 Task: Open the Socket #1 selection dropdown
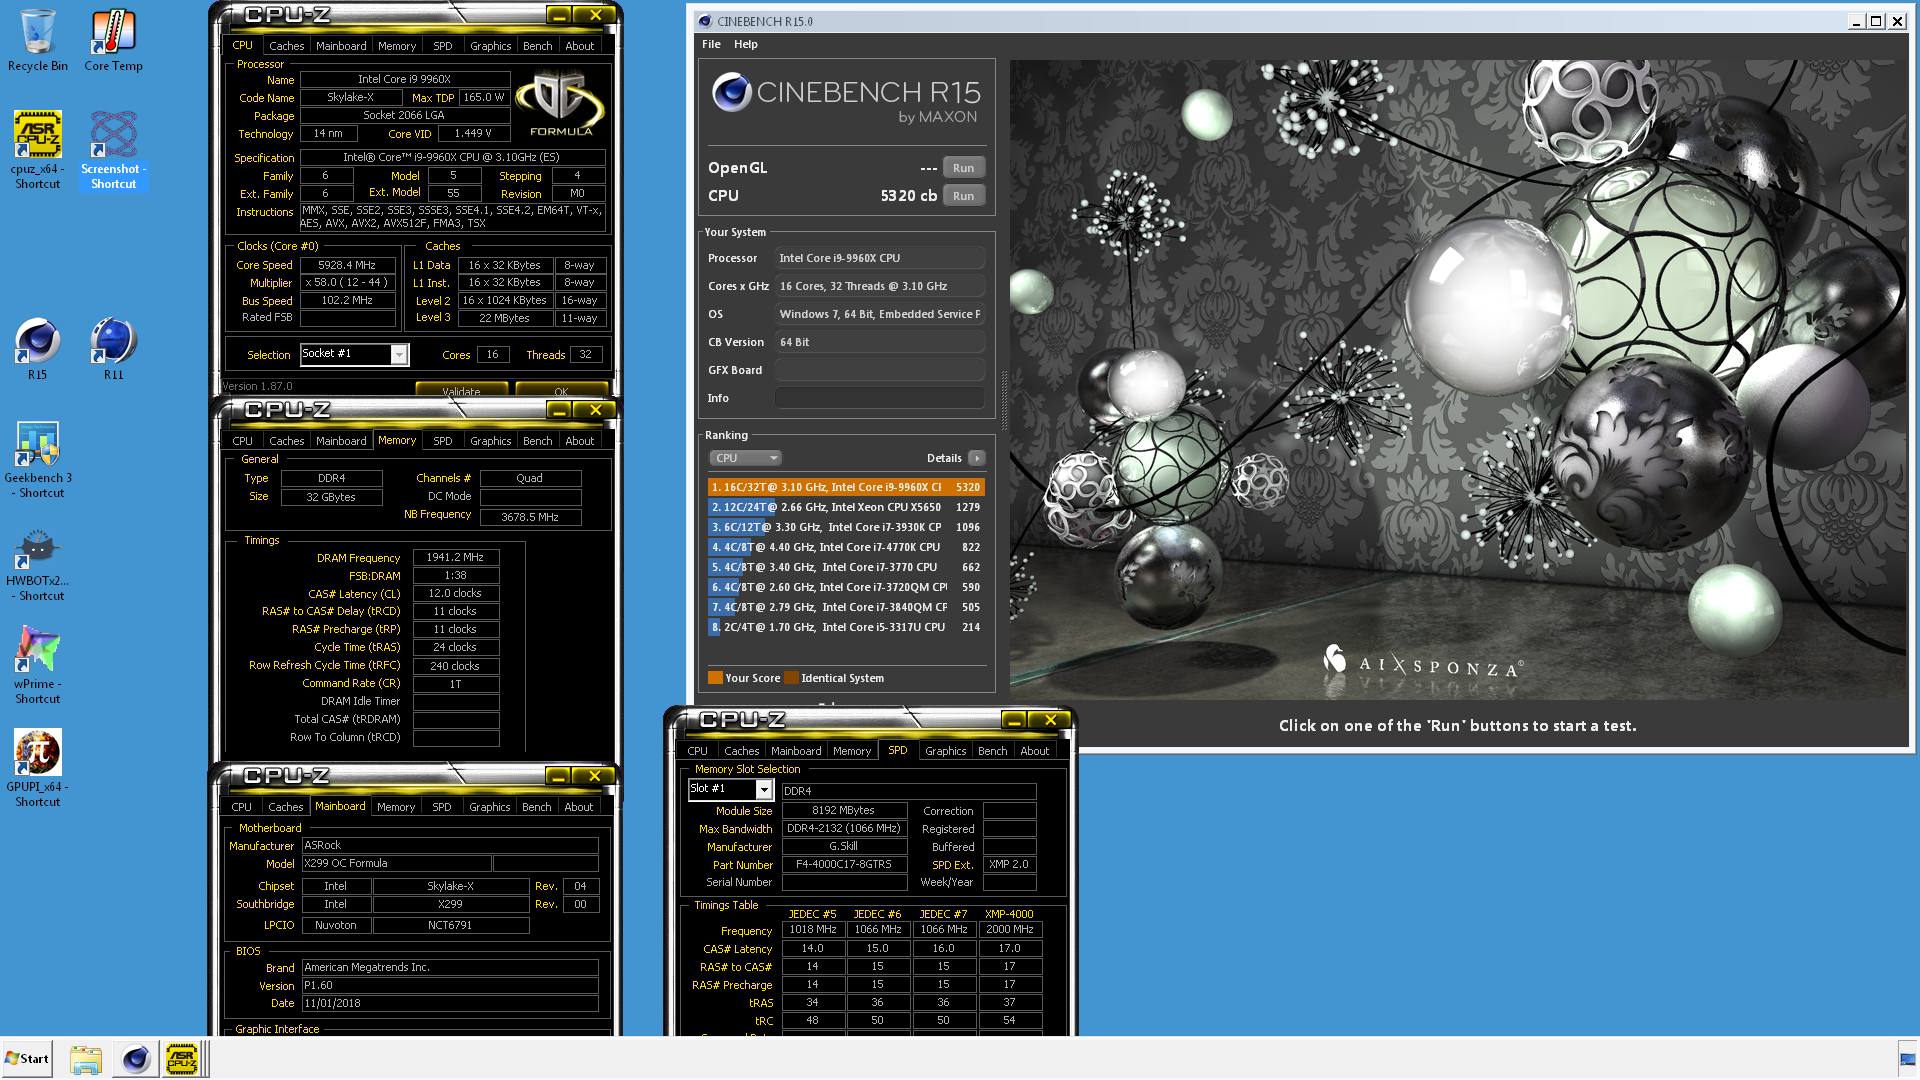point(399,354)
